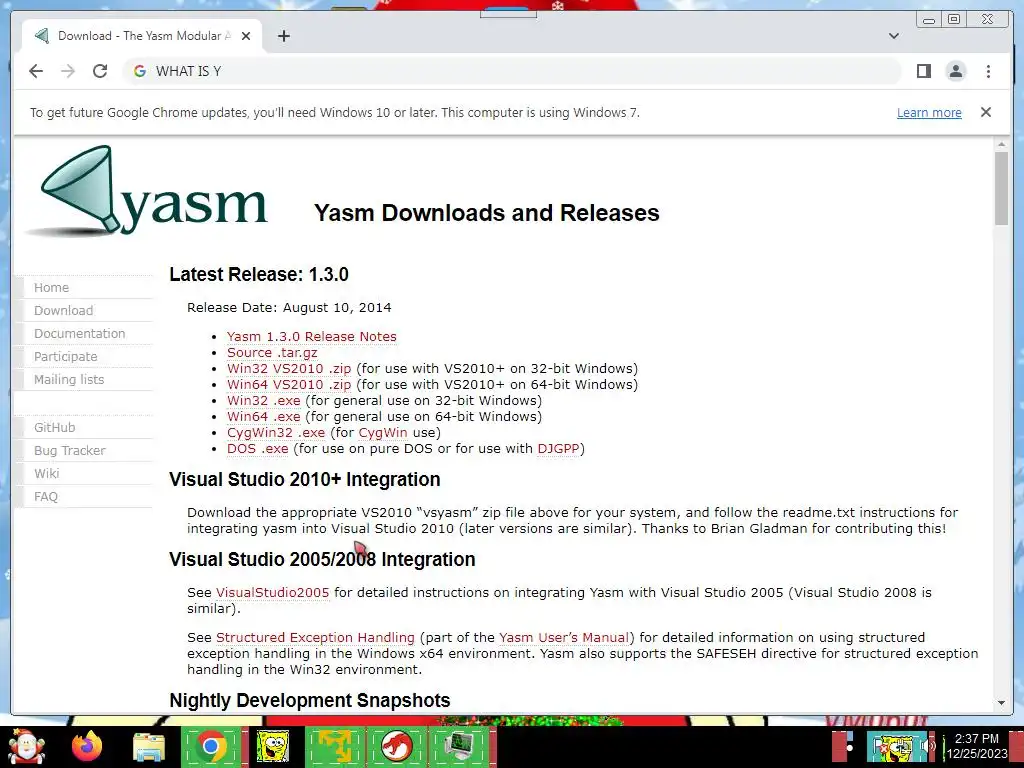
Task: Open the VisualStudio2005 instructions link
Action: (x=272, y=592)
